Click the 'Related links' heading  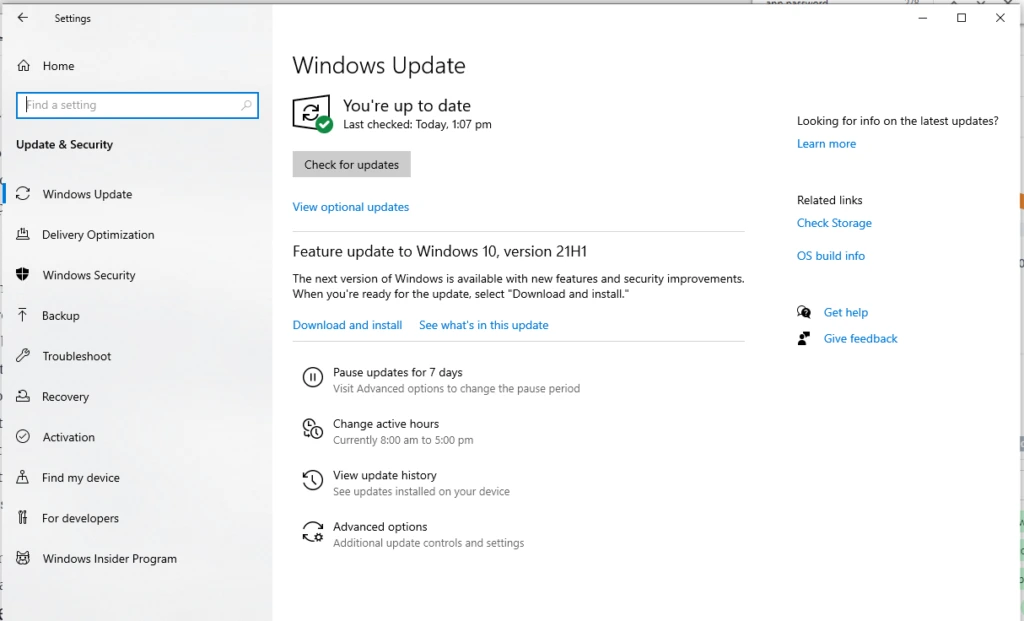[829, 200]
